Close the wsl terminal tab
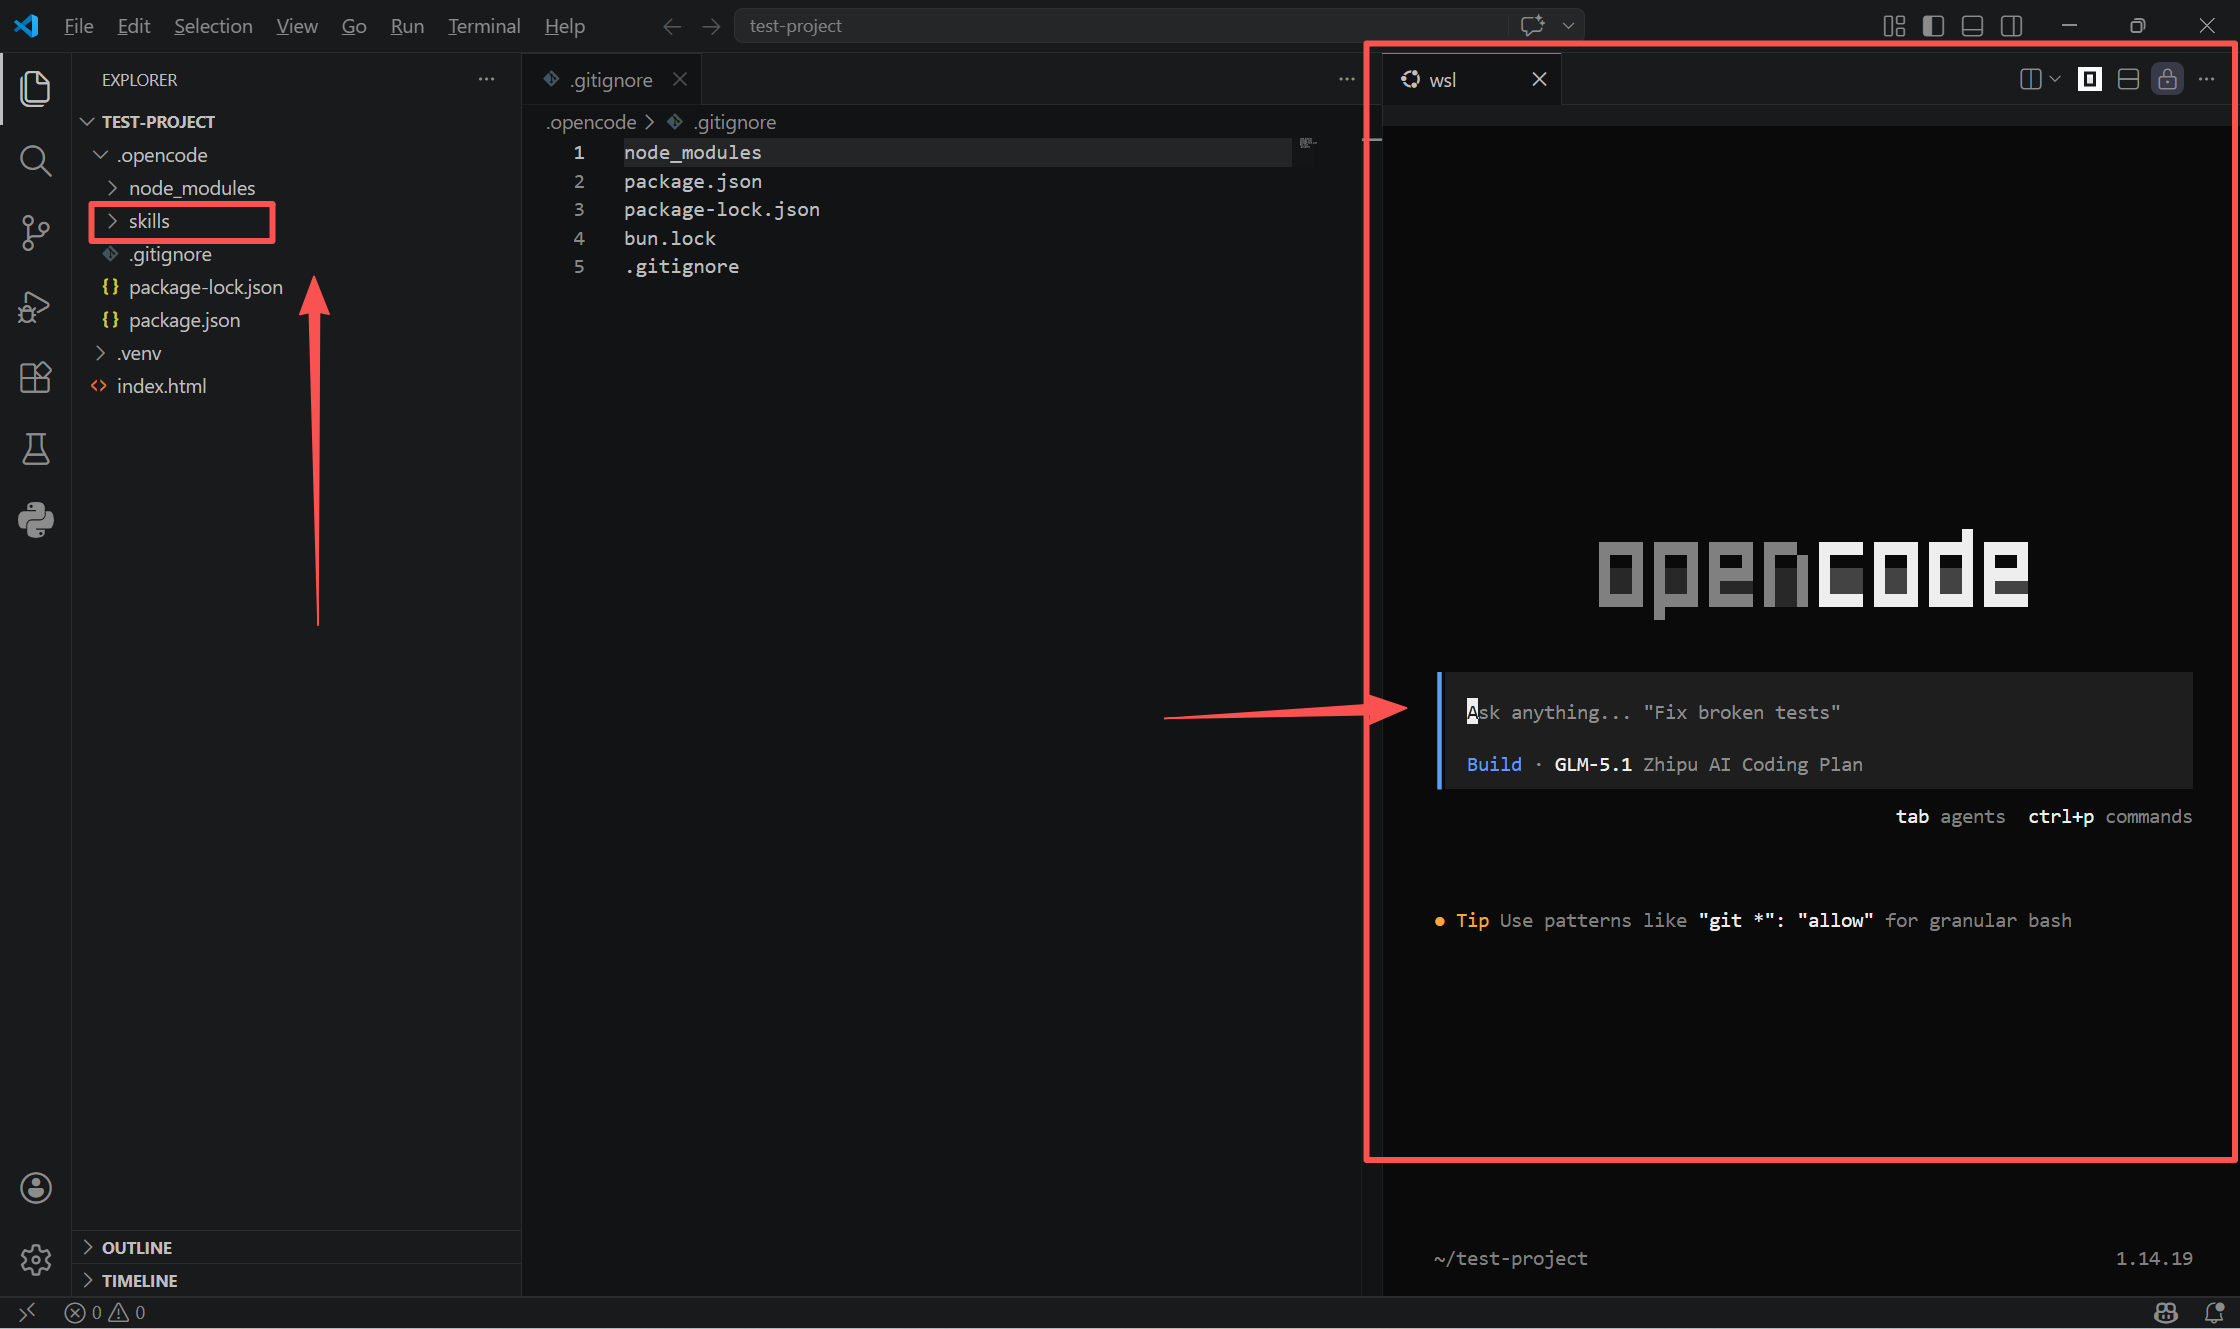2240x1329 pixels. (1539, 79)
